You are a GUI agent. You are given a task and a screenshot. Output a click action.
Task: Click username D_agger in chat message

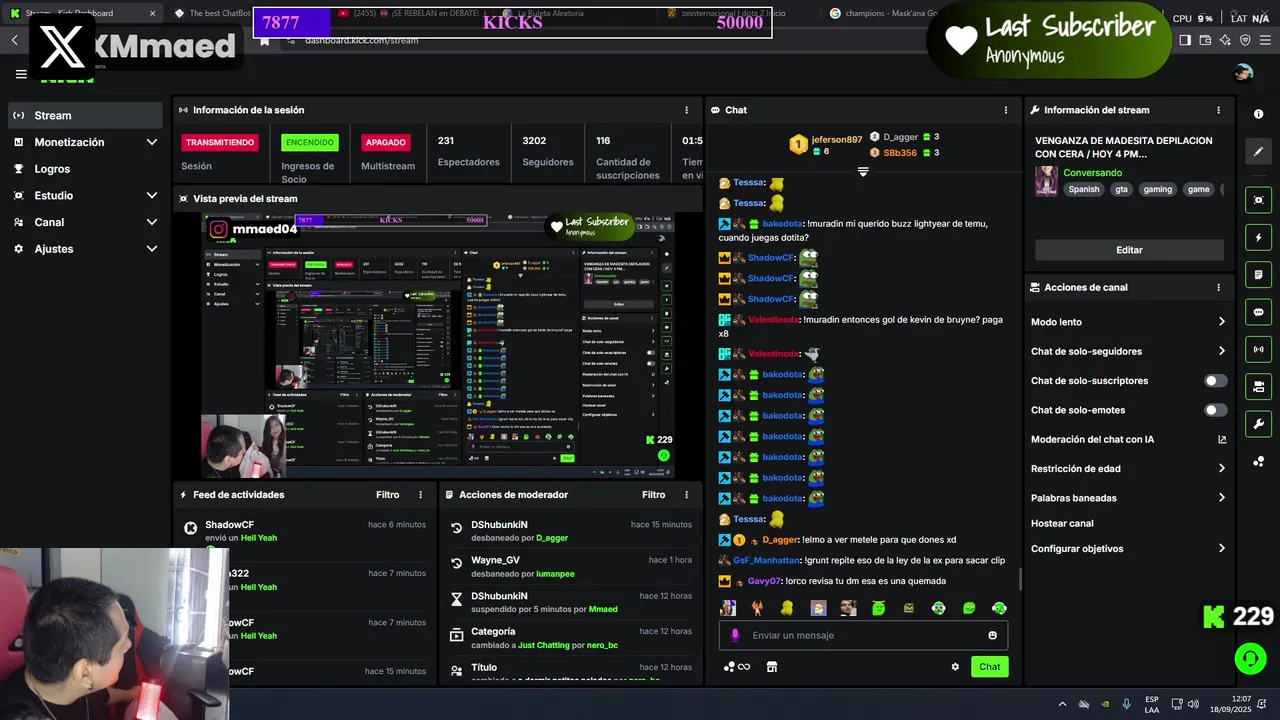coord(780,540)
